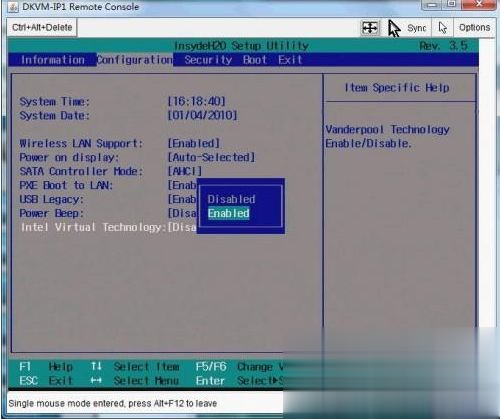This screenshot has width=500, height=419.
Task: Click the Java icon in title bar
Action: (x=13, y=7)
